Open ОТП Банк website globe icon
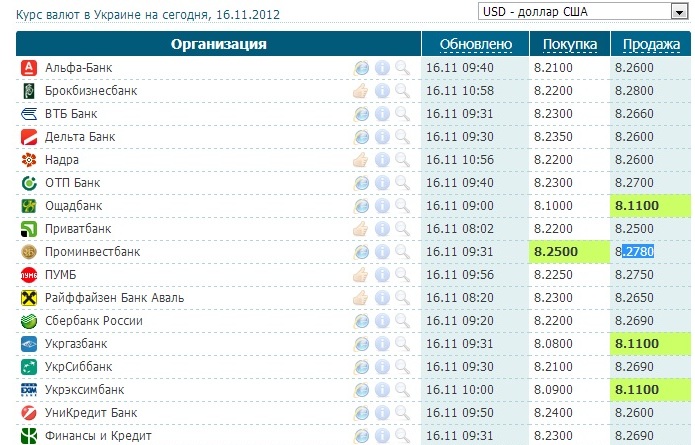695x445 pixels. pos(361,183)
